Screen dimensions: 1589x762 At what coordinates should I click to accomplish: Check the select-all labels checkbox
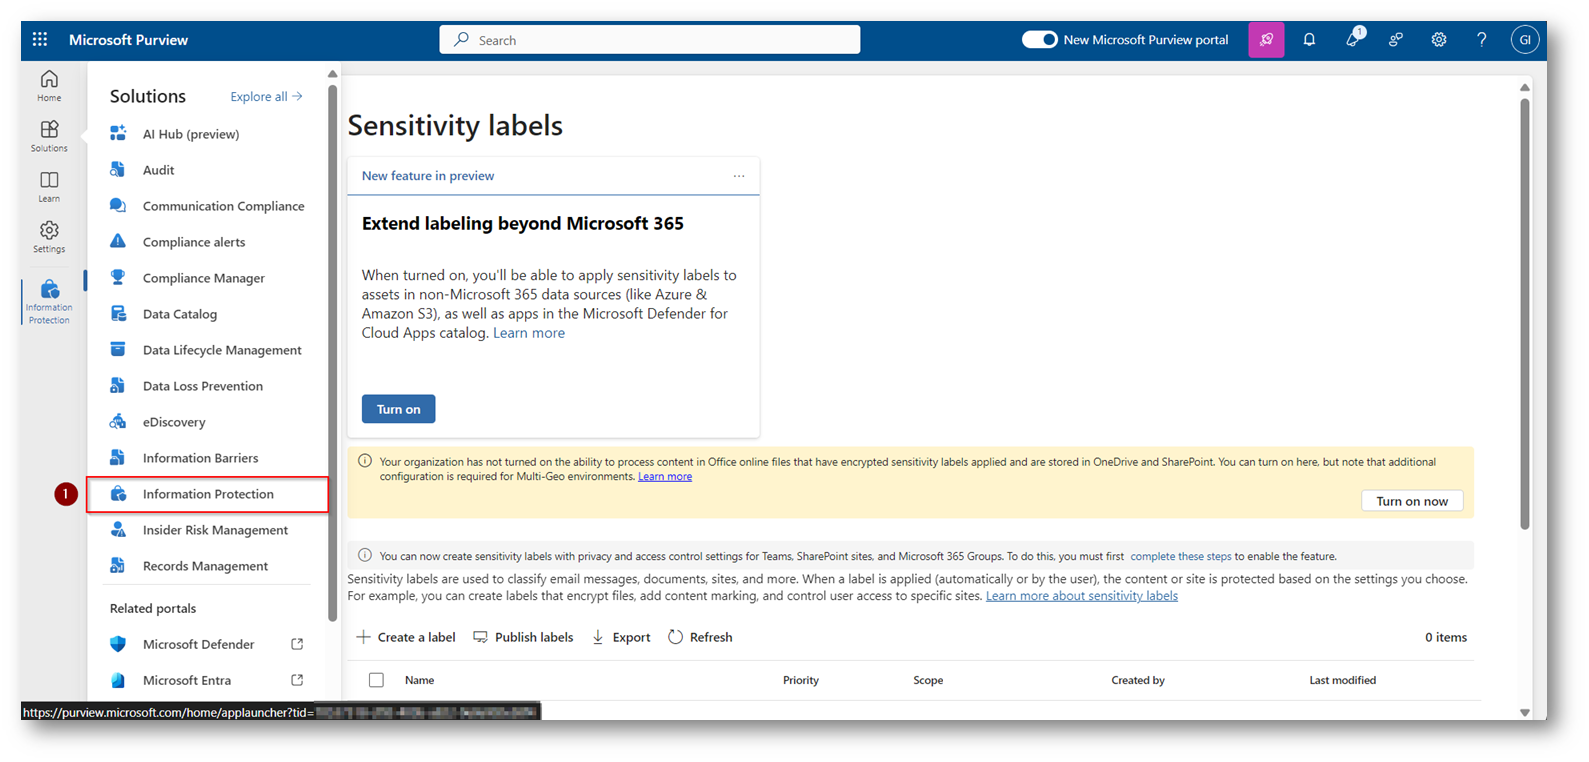click(x=376, y=680)
